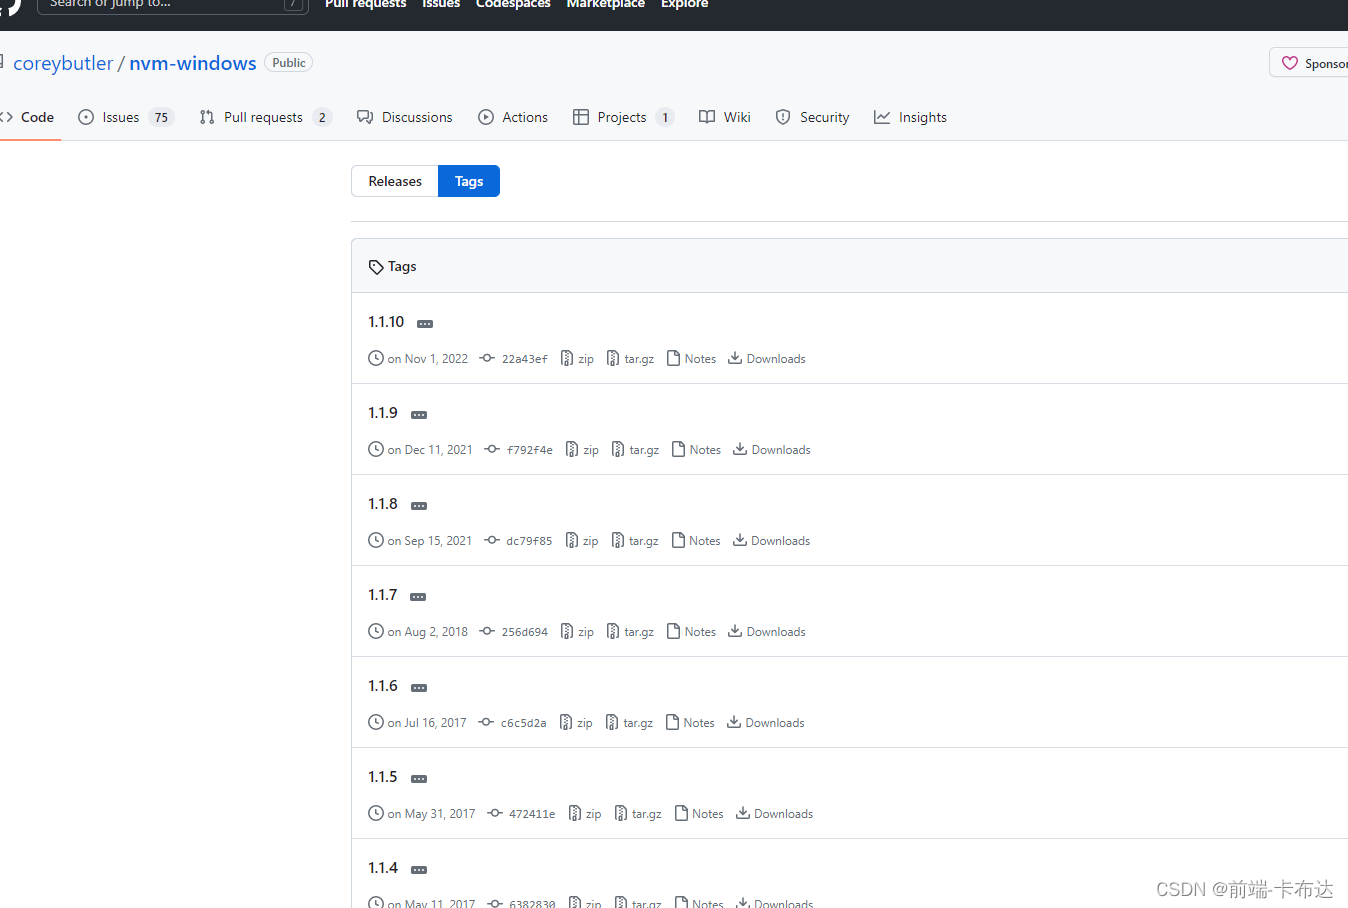Click the zip file icon for 1.1.10
The image size is (1348, 908).
[x=567, y=358]
